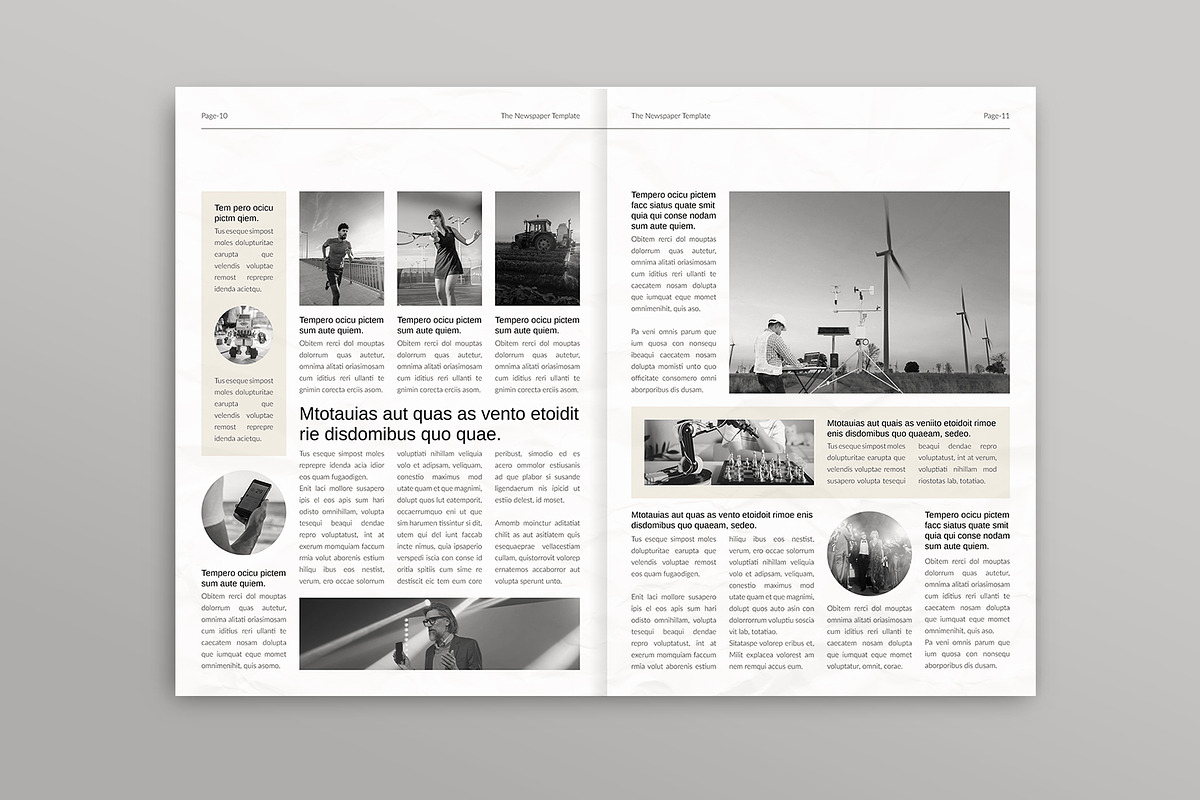Click the 'Pa veni omnis parum que' paragraph beside turbine photo
Screen dimensions: 1200x800
(x=673, y=361)
